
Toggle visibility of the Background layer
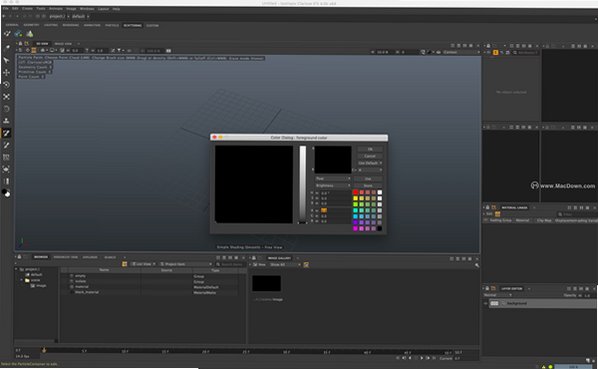click(486, 303)
